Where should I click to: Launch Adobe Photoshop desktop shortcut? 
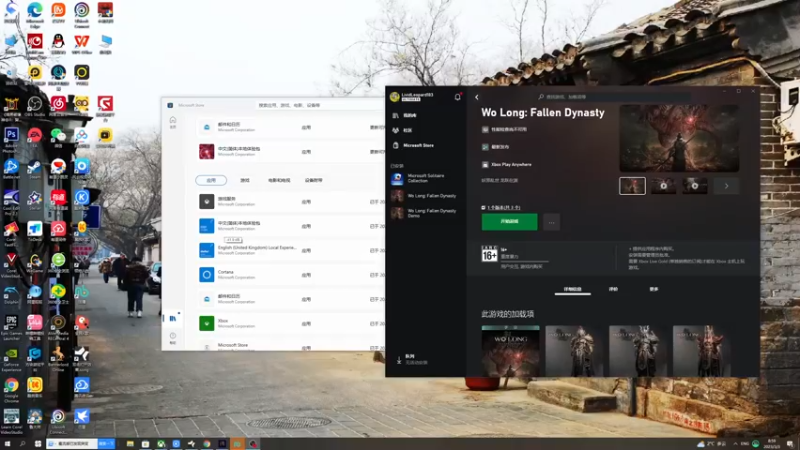pos(11,138)
